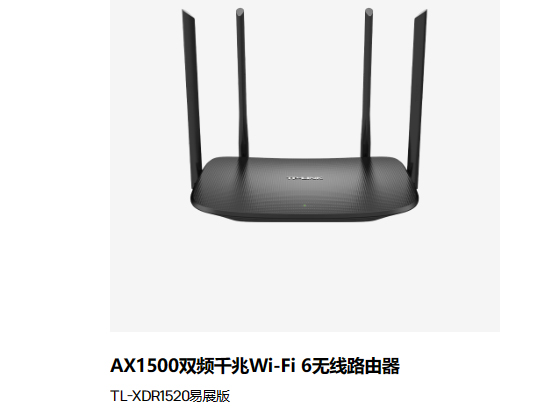
Task: Click the gray card area below the router
Action: [304, 280]
